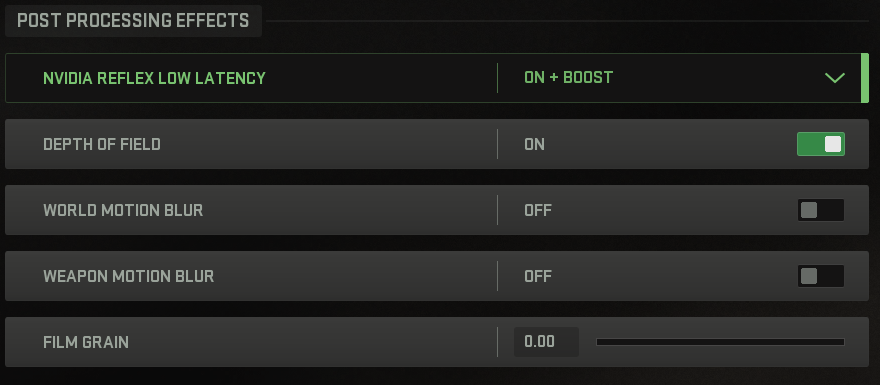
Task: Expand the NVIDIA Reflex chevron arrow
Action: (x=835, y=78)
